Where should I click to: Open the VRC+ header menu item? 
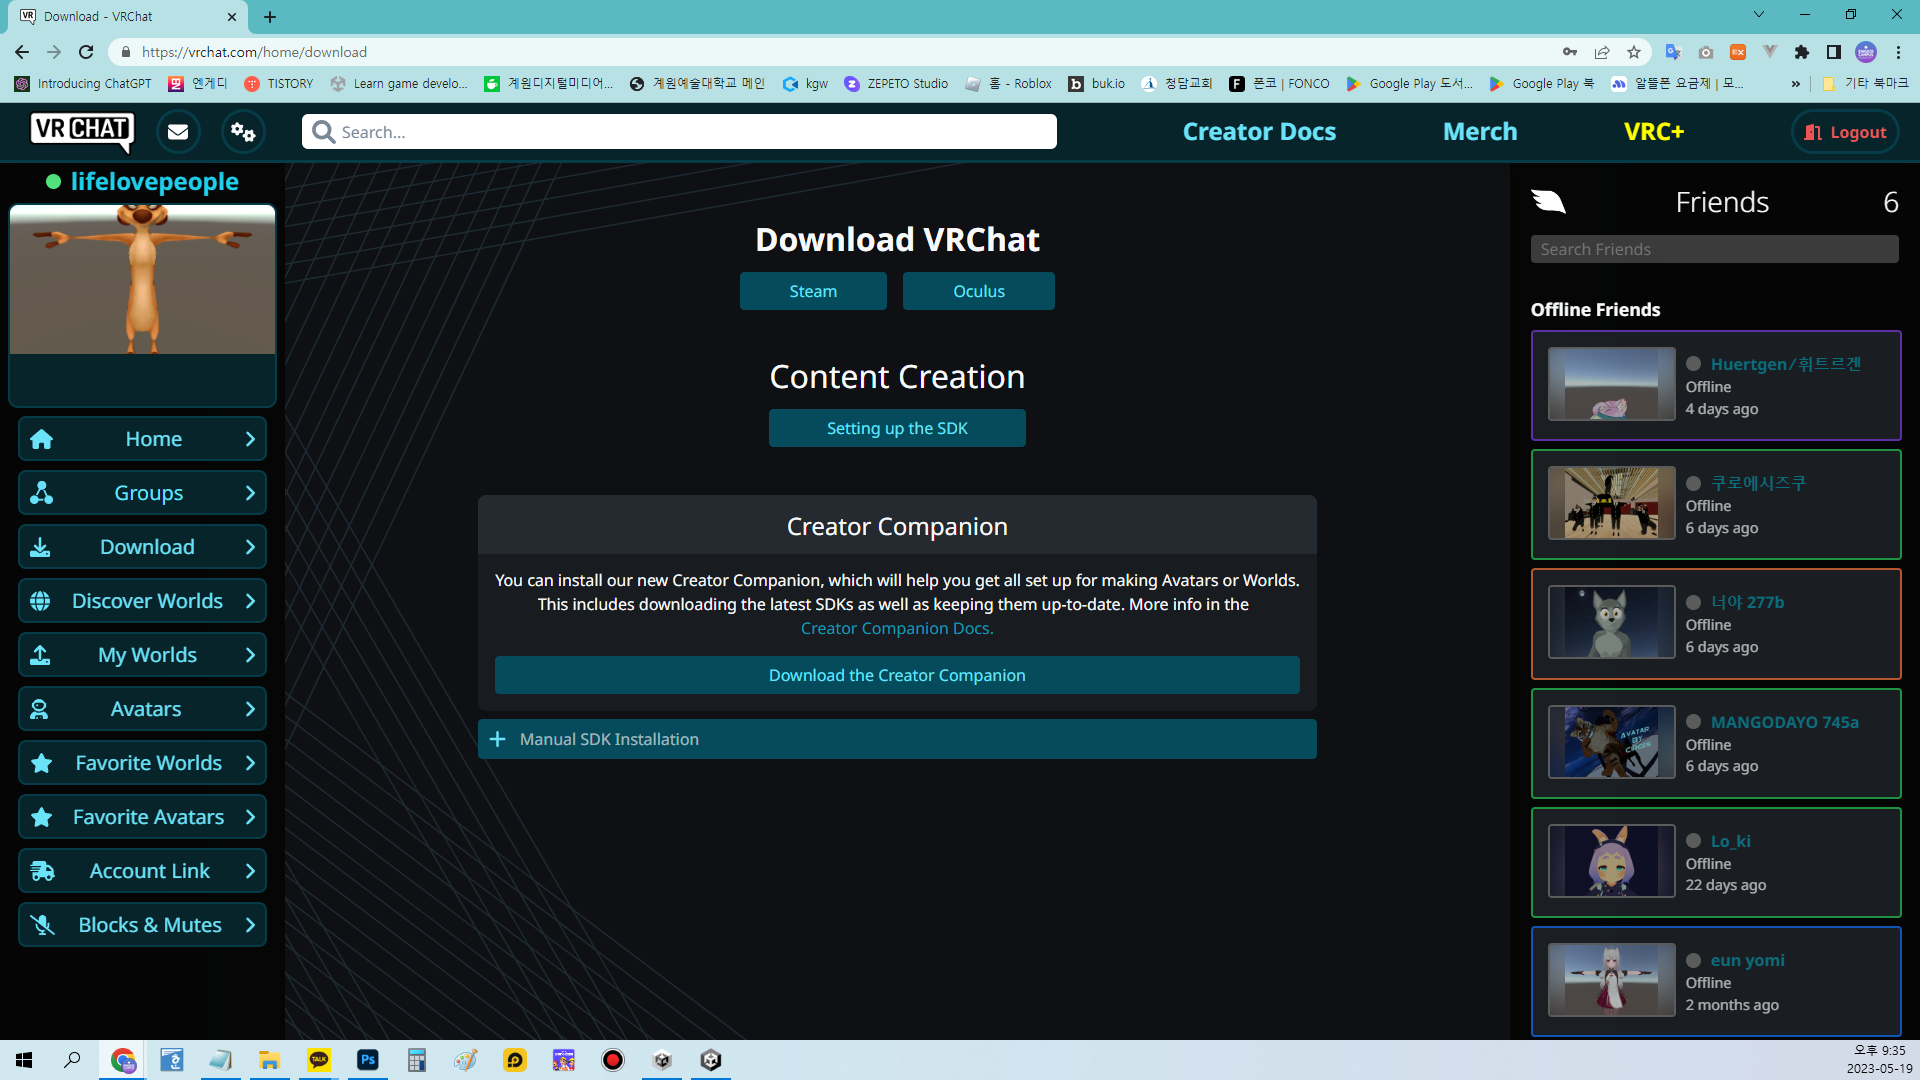tap(1654, 132)
